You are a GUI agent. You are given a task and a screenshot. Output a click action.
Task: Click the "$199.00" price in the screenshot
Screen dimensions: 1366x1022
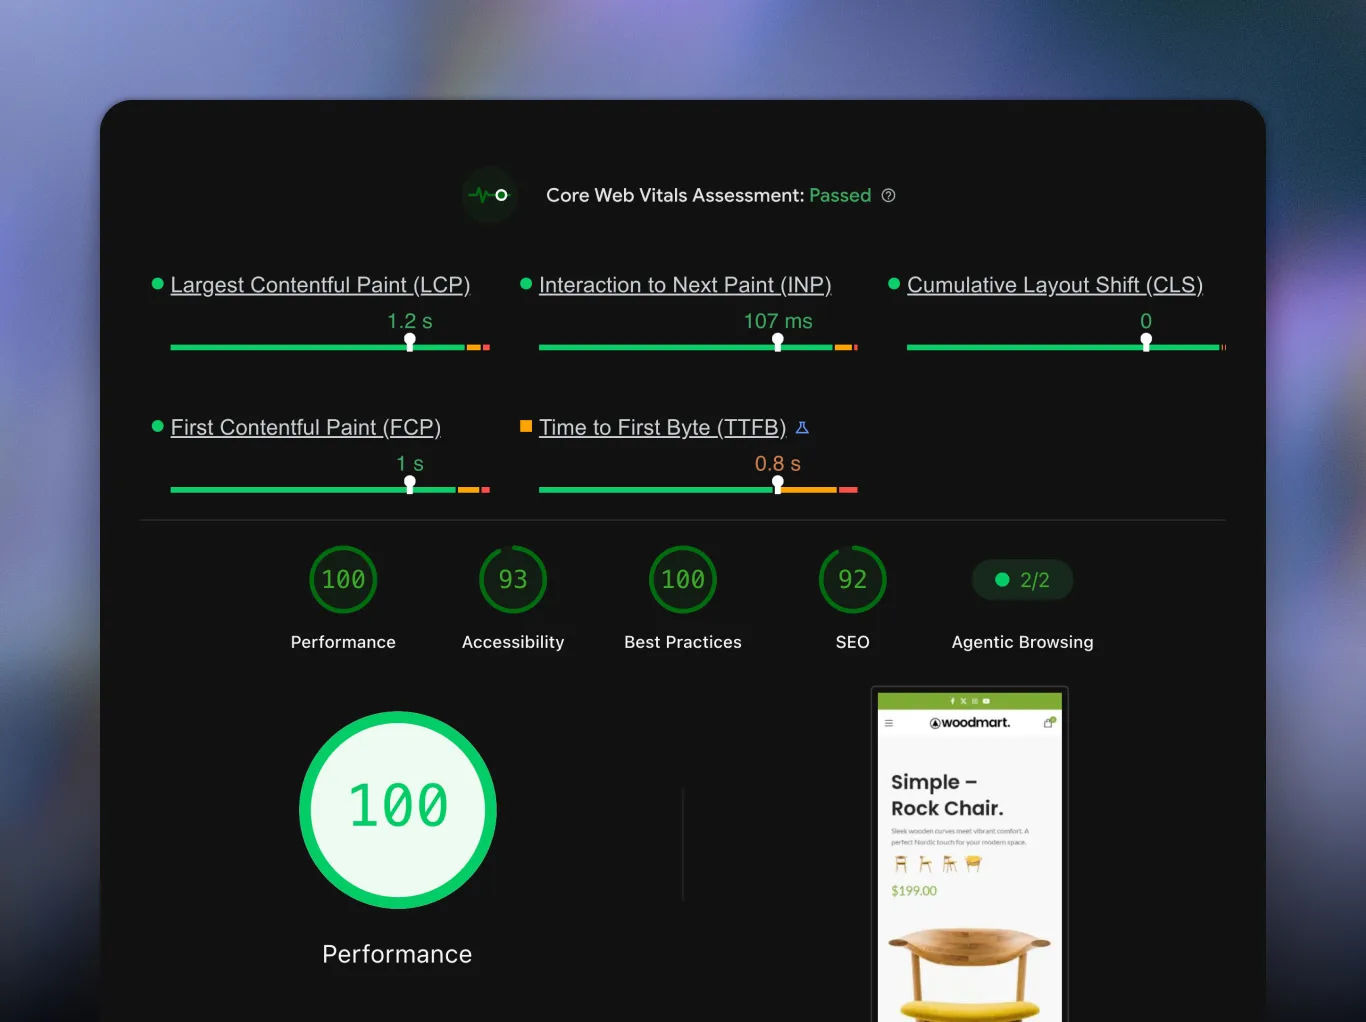pyautogui.click(x=914, y=891)
